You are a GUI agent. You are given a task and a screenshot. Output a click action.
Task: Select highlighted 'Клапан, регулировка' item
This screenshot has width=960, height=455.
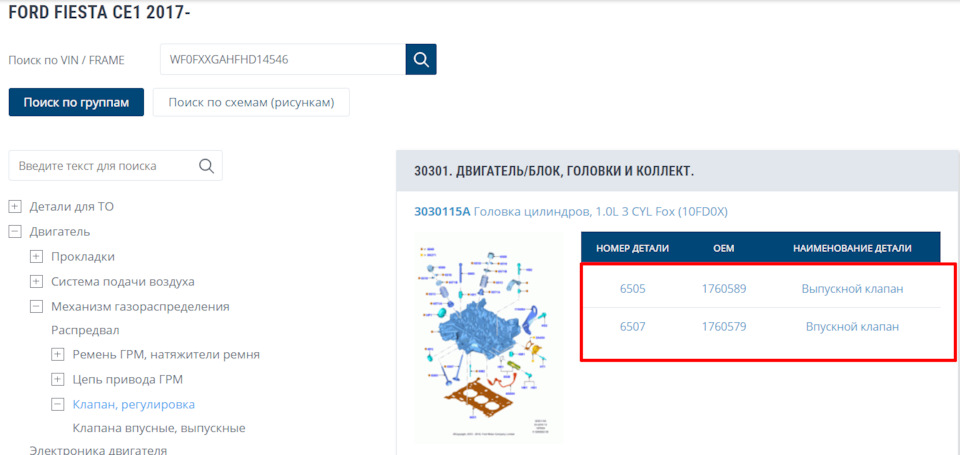[x=133, y=404]
